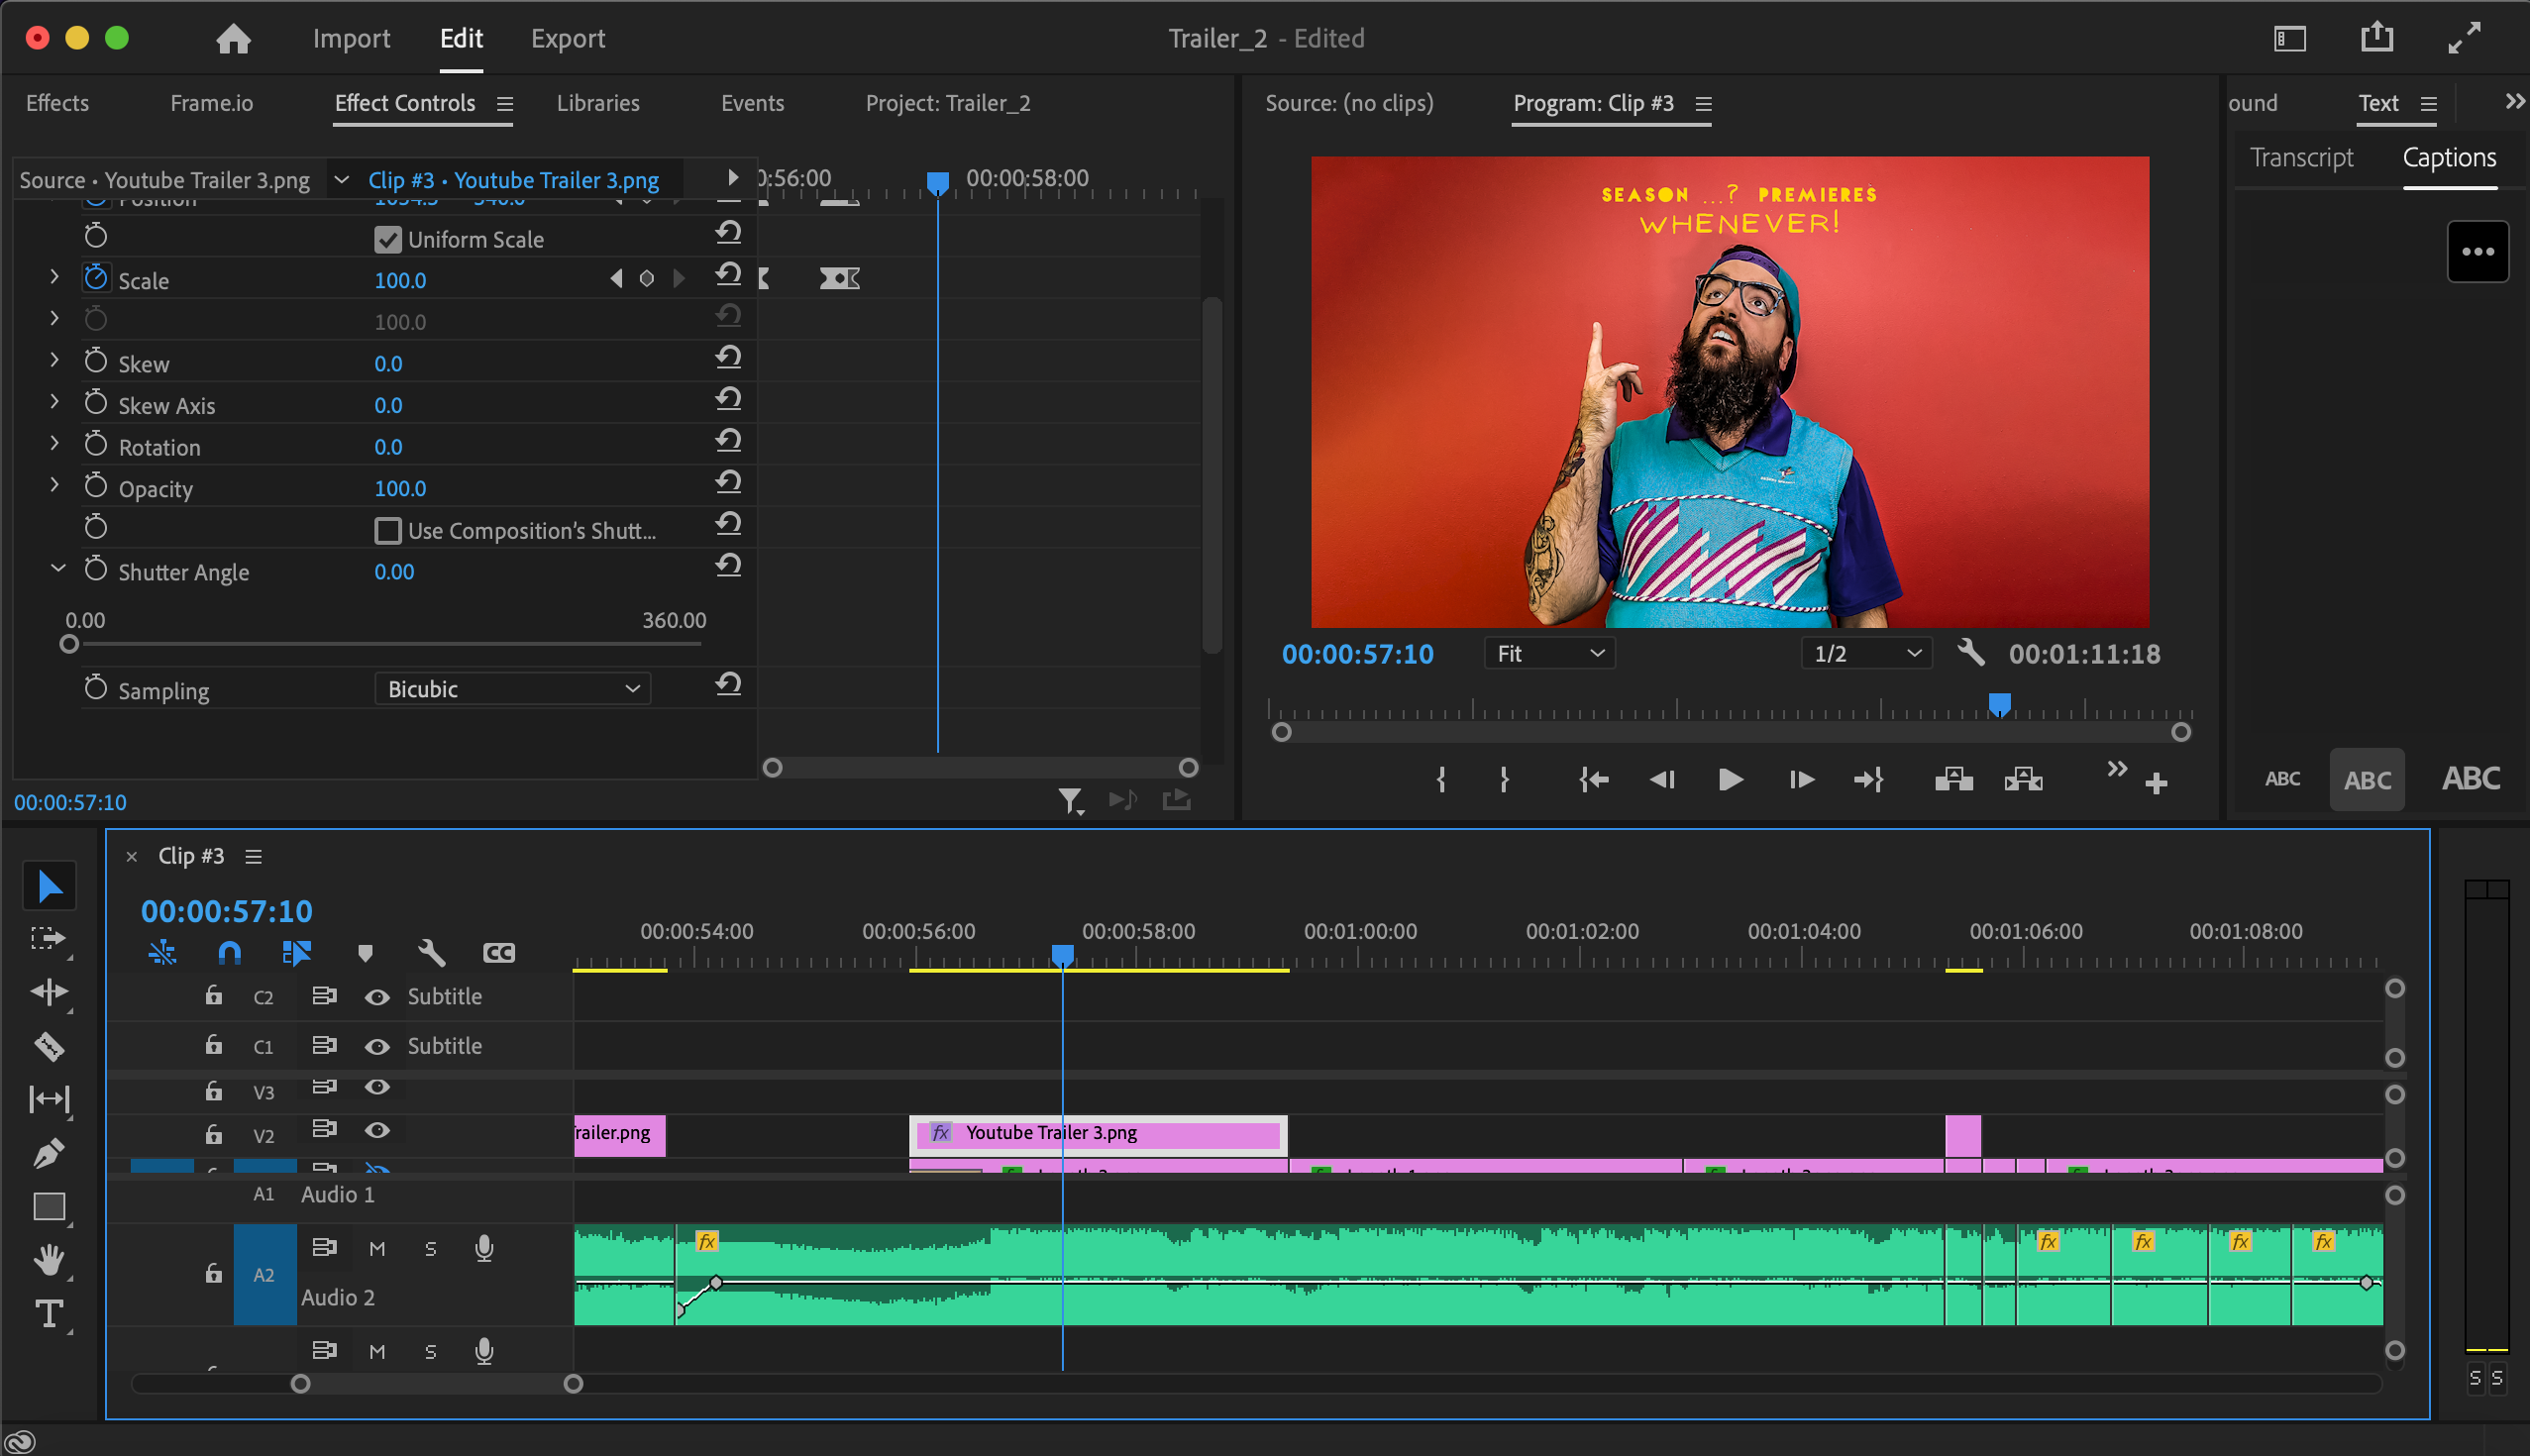This screenshot has width=2530, height=1456.
Task: Open the Fit zoom level dropdown
Action: tap(1549, 653)
